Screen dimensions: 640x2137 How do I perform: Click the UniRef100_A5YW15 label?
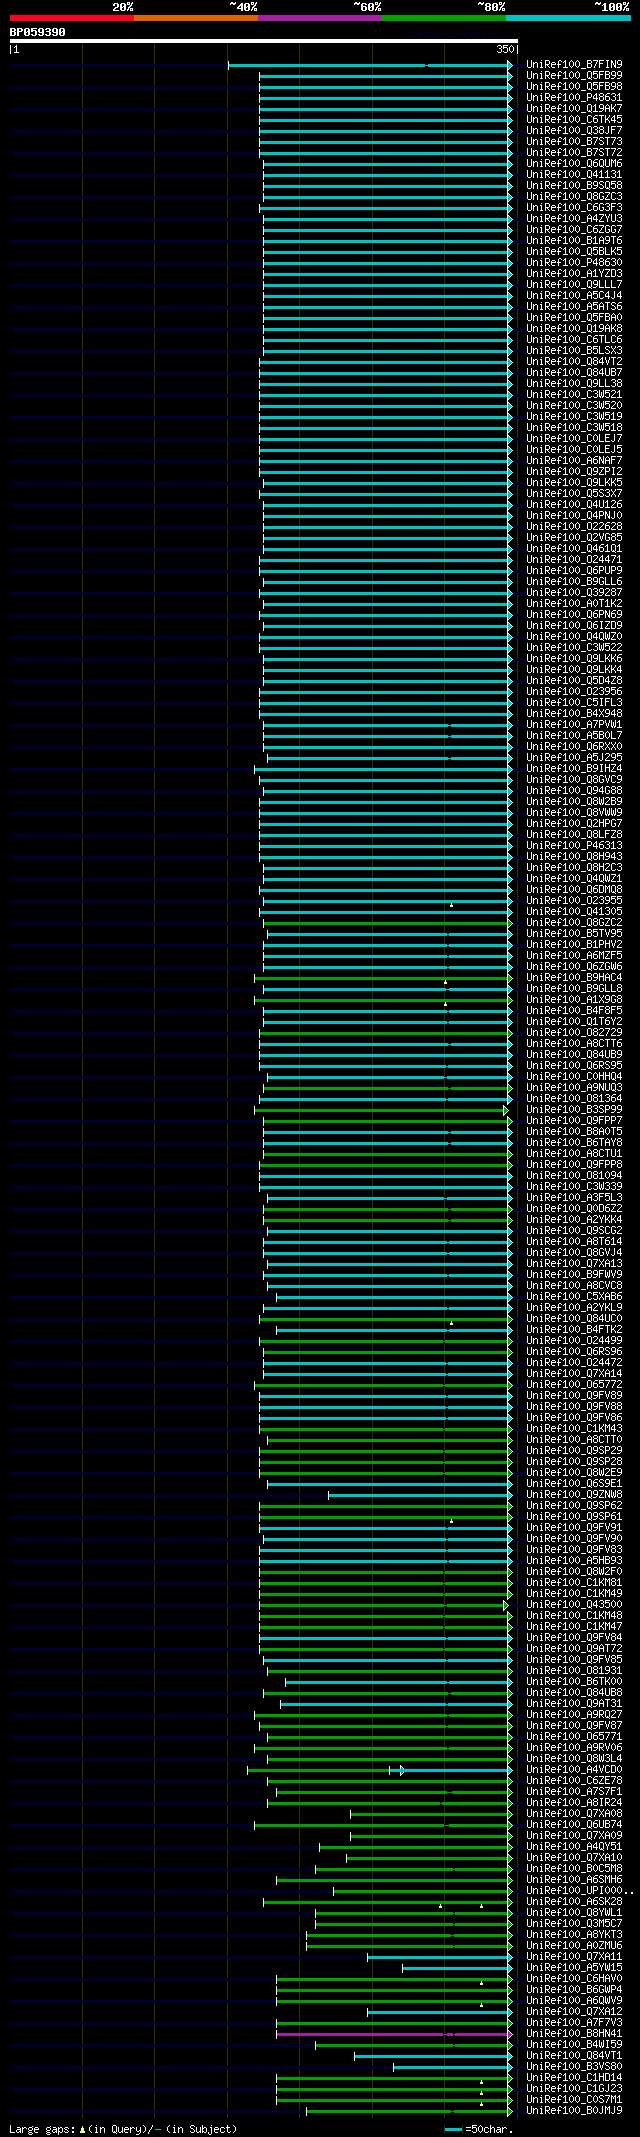click(x=574, y=1968)
